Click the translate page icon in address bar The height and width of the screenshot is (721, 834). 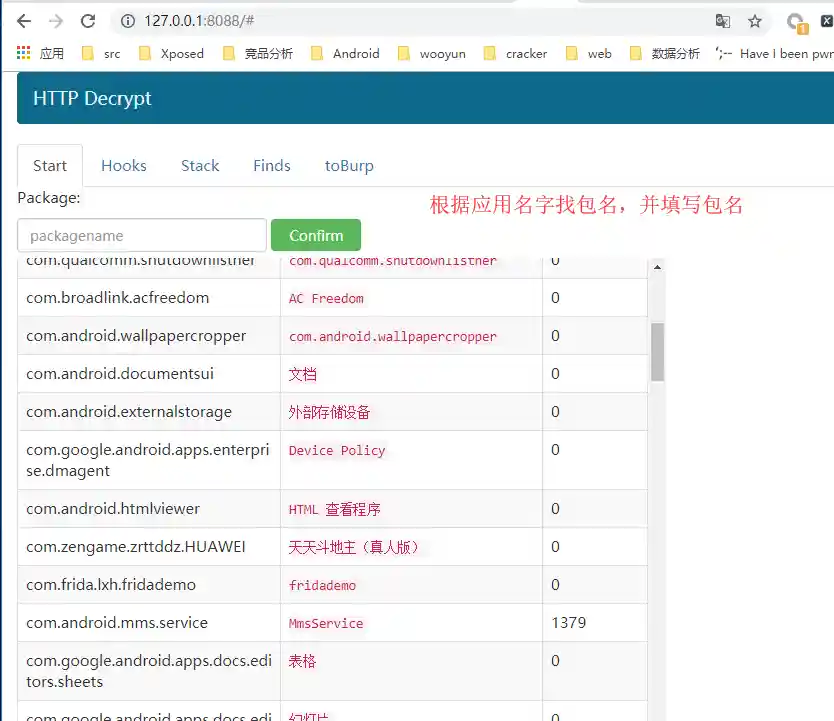click(722, 21)
